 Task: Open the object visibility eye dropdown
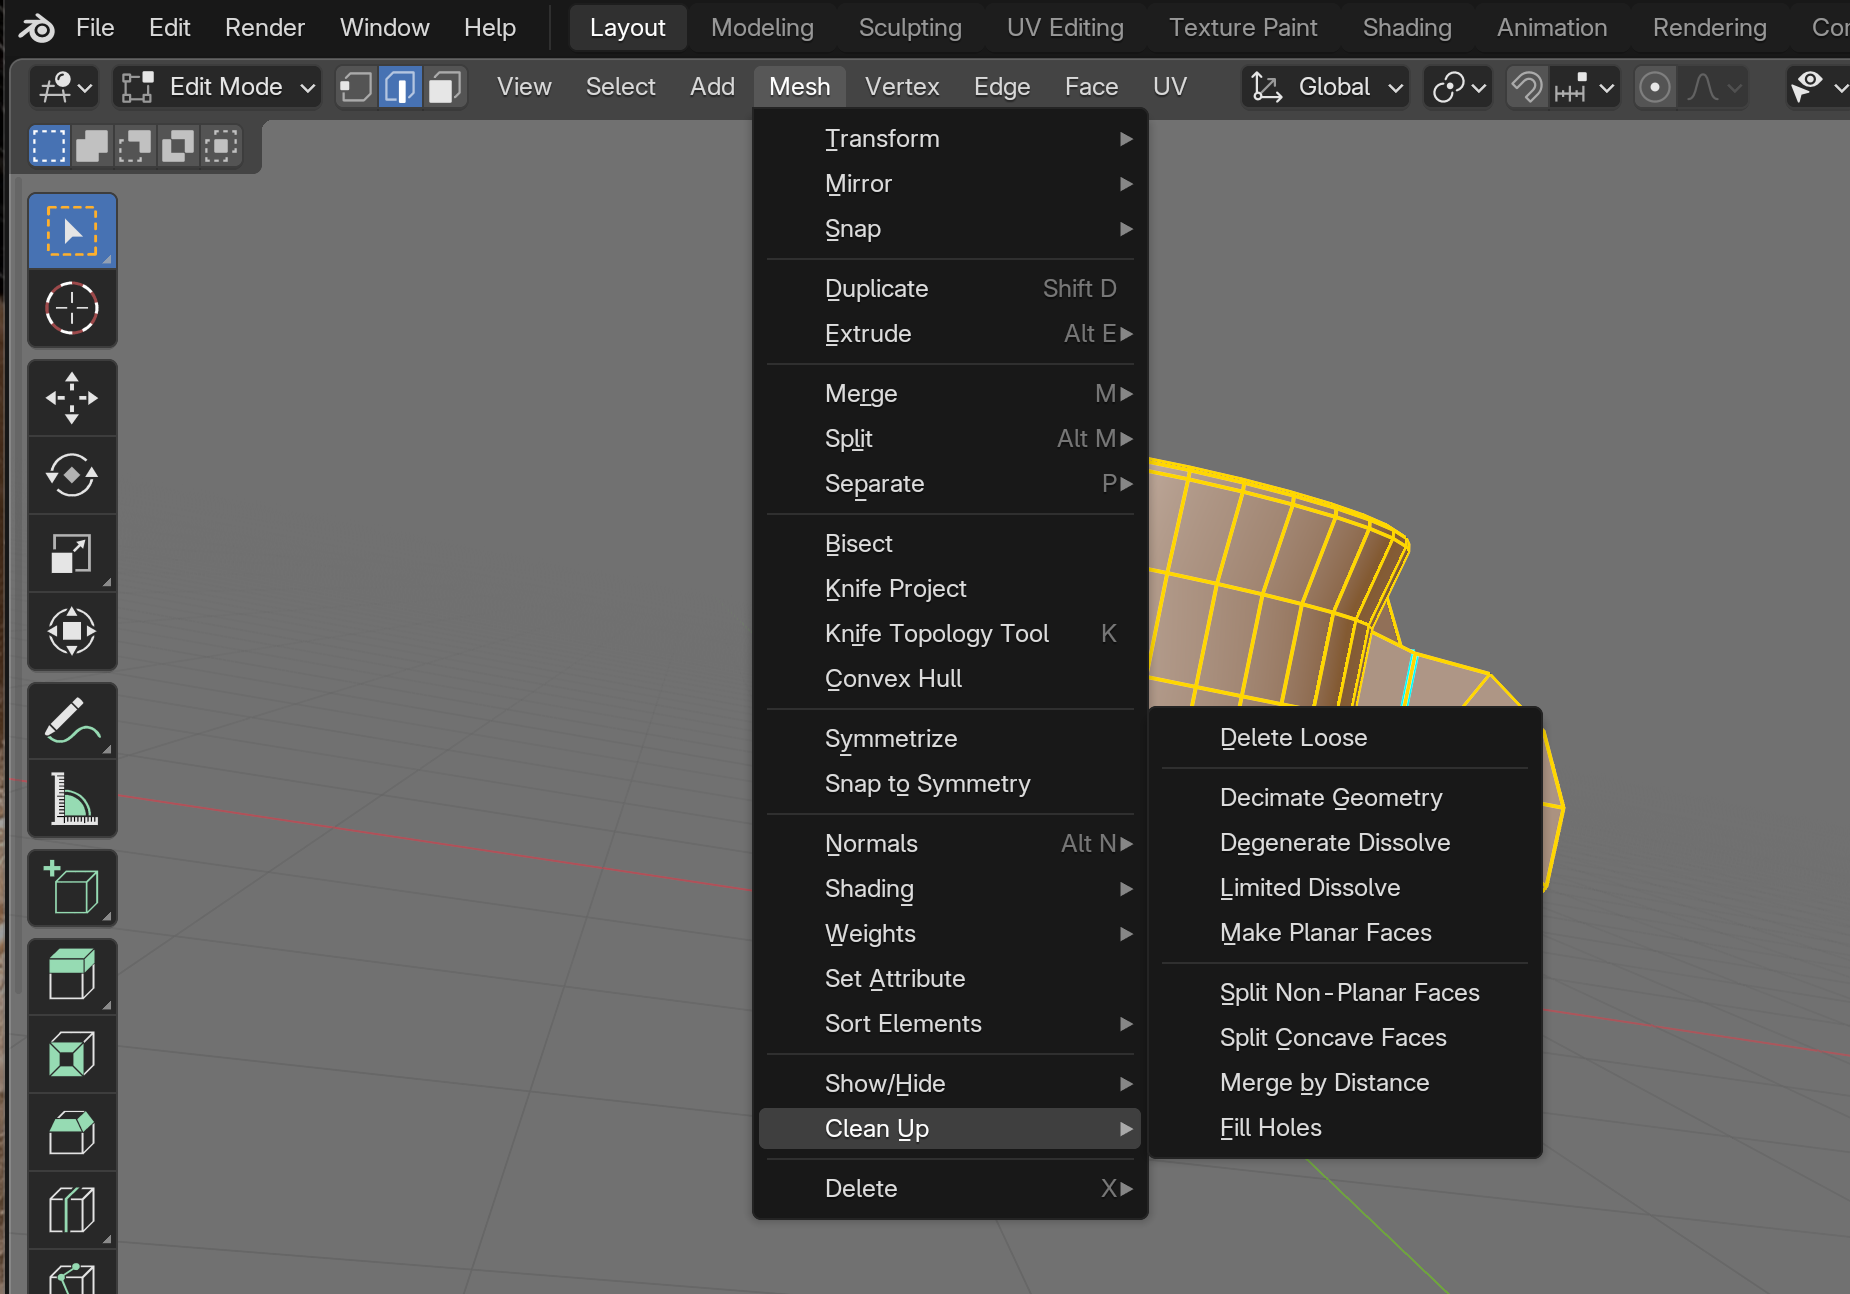[x=1819, y=87]
